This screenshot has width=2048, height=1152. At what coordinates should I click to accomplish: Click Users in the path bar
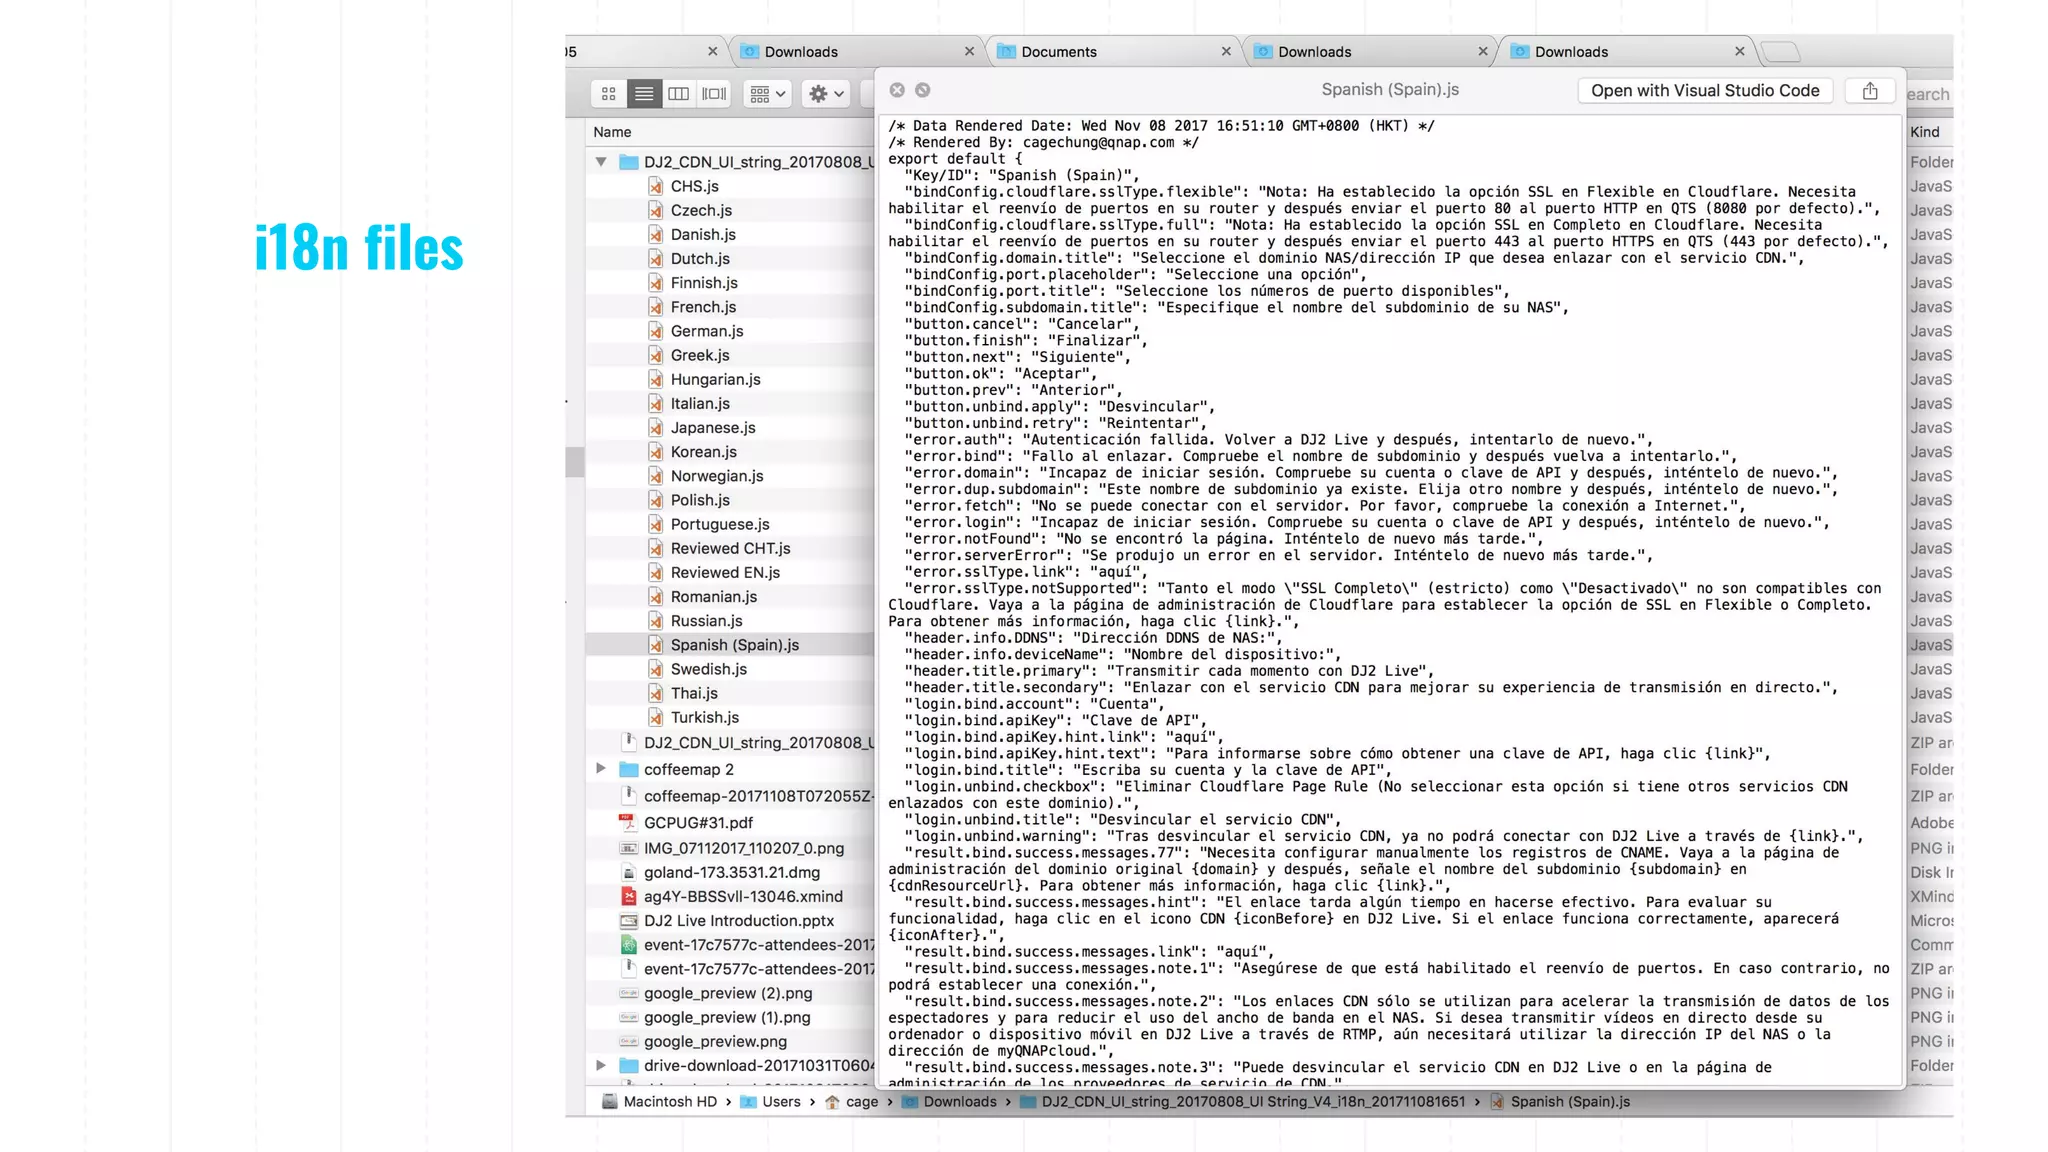click(780, 1102)
